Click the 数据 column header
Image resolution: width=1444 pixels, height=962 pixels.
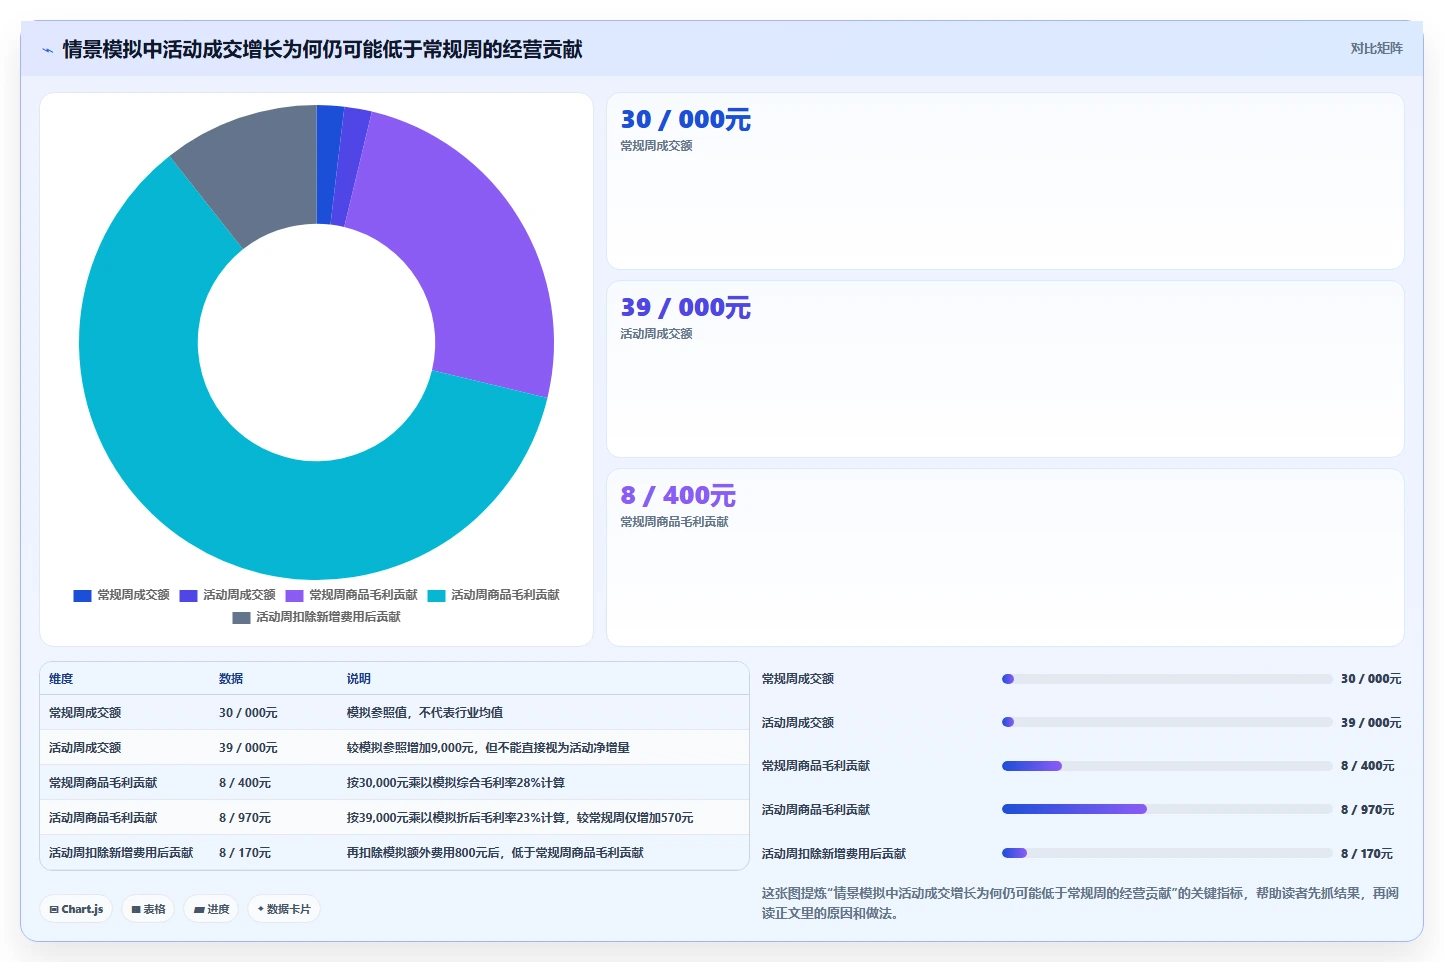pyautogui.click(x=231, y=679)
